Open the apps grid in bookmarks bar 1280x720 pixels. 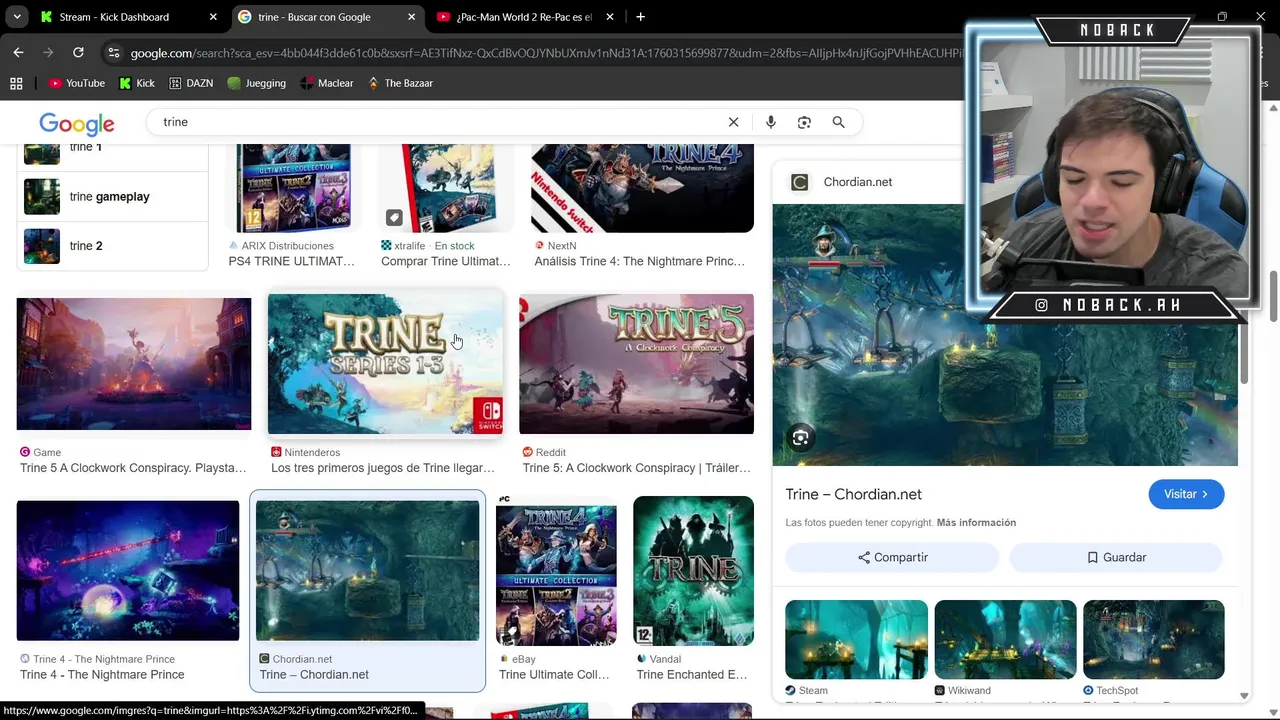pyautogui.click(x=16, y=83)
